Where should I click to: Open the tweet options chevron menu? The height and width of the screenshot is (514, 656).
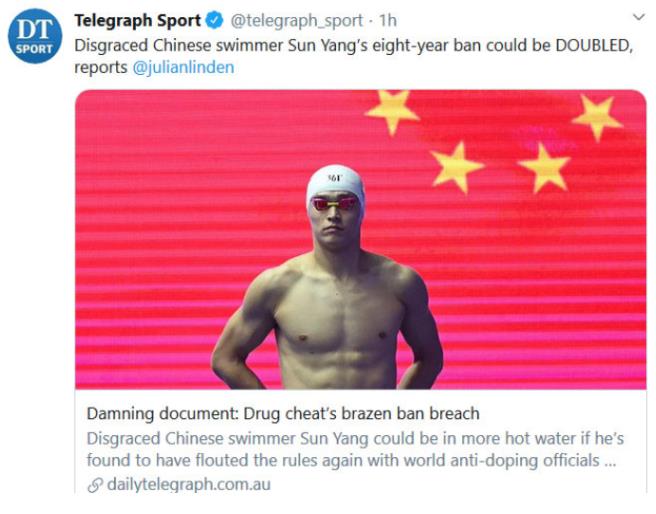pyautogui.click(x=638, y=17)
